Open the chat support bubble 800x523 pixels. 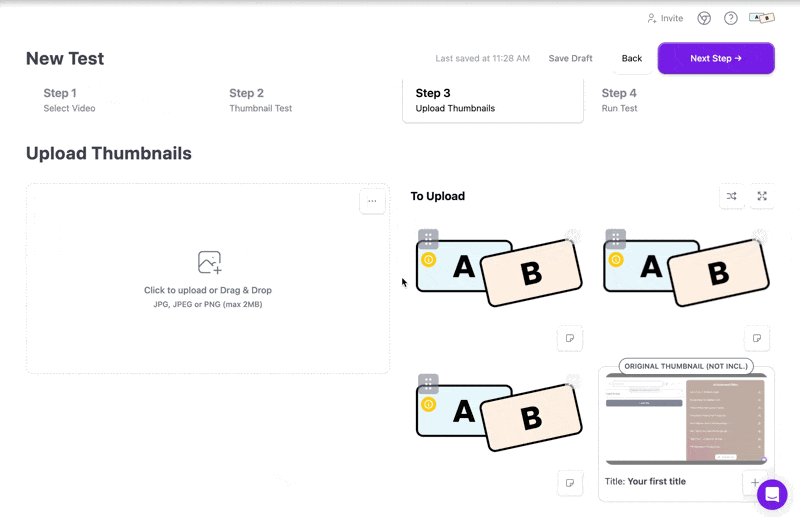tap(772, 494)
